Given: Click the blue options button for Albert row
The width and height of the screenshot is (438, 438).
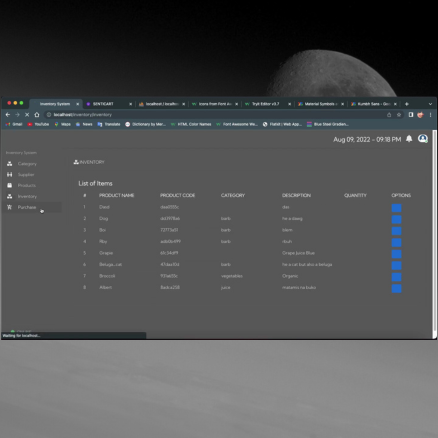Looking at the screenshot, I should 396,288.
